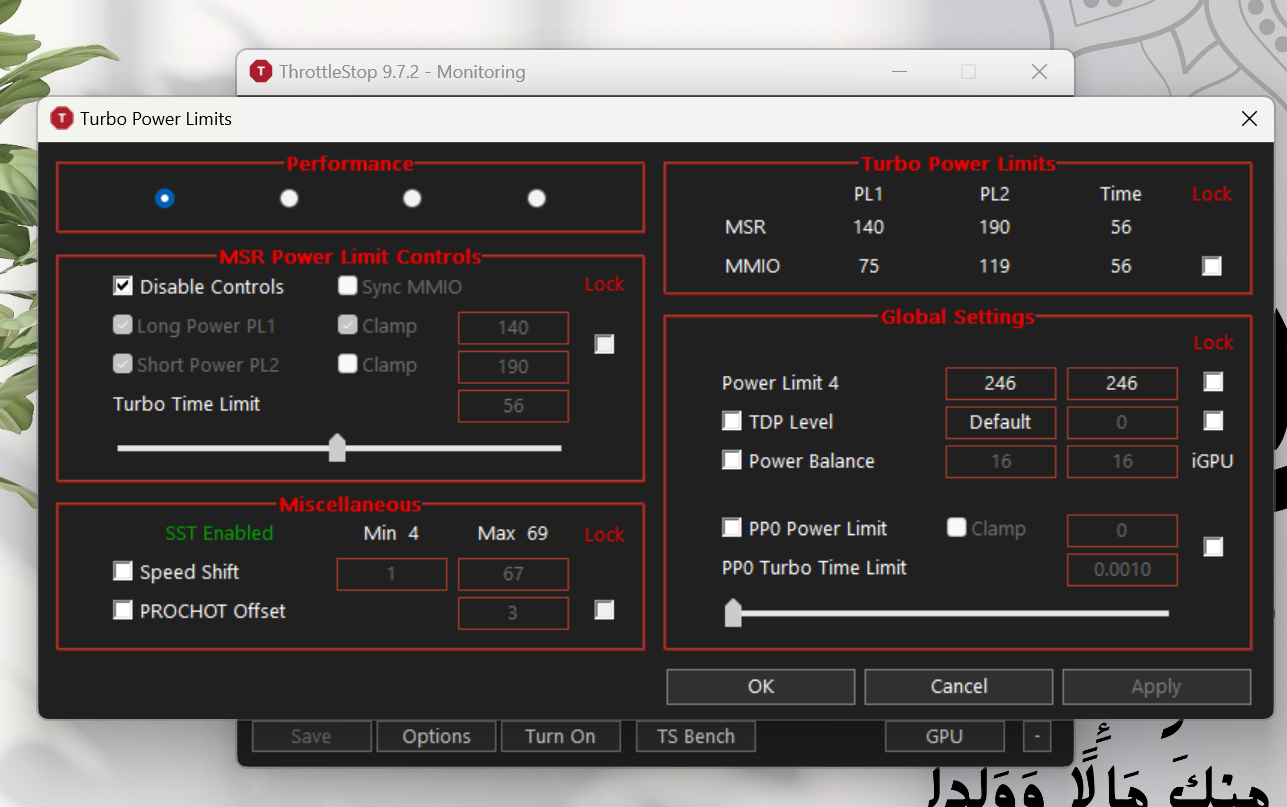Screen dimensions: 1287x807
Task: Toggle the Long Power PL1 checkbox
Action: point(123,325)
